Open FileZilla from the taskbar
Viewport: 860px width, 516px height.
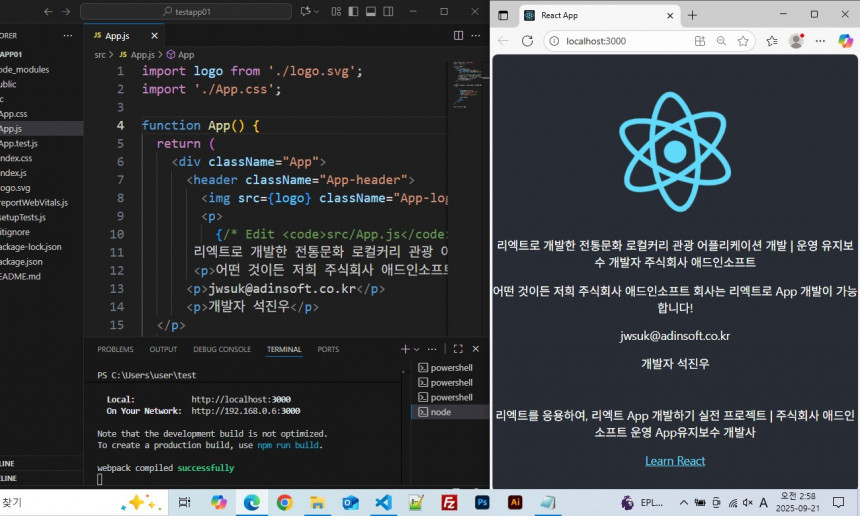[x=449, y=502]
